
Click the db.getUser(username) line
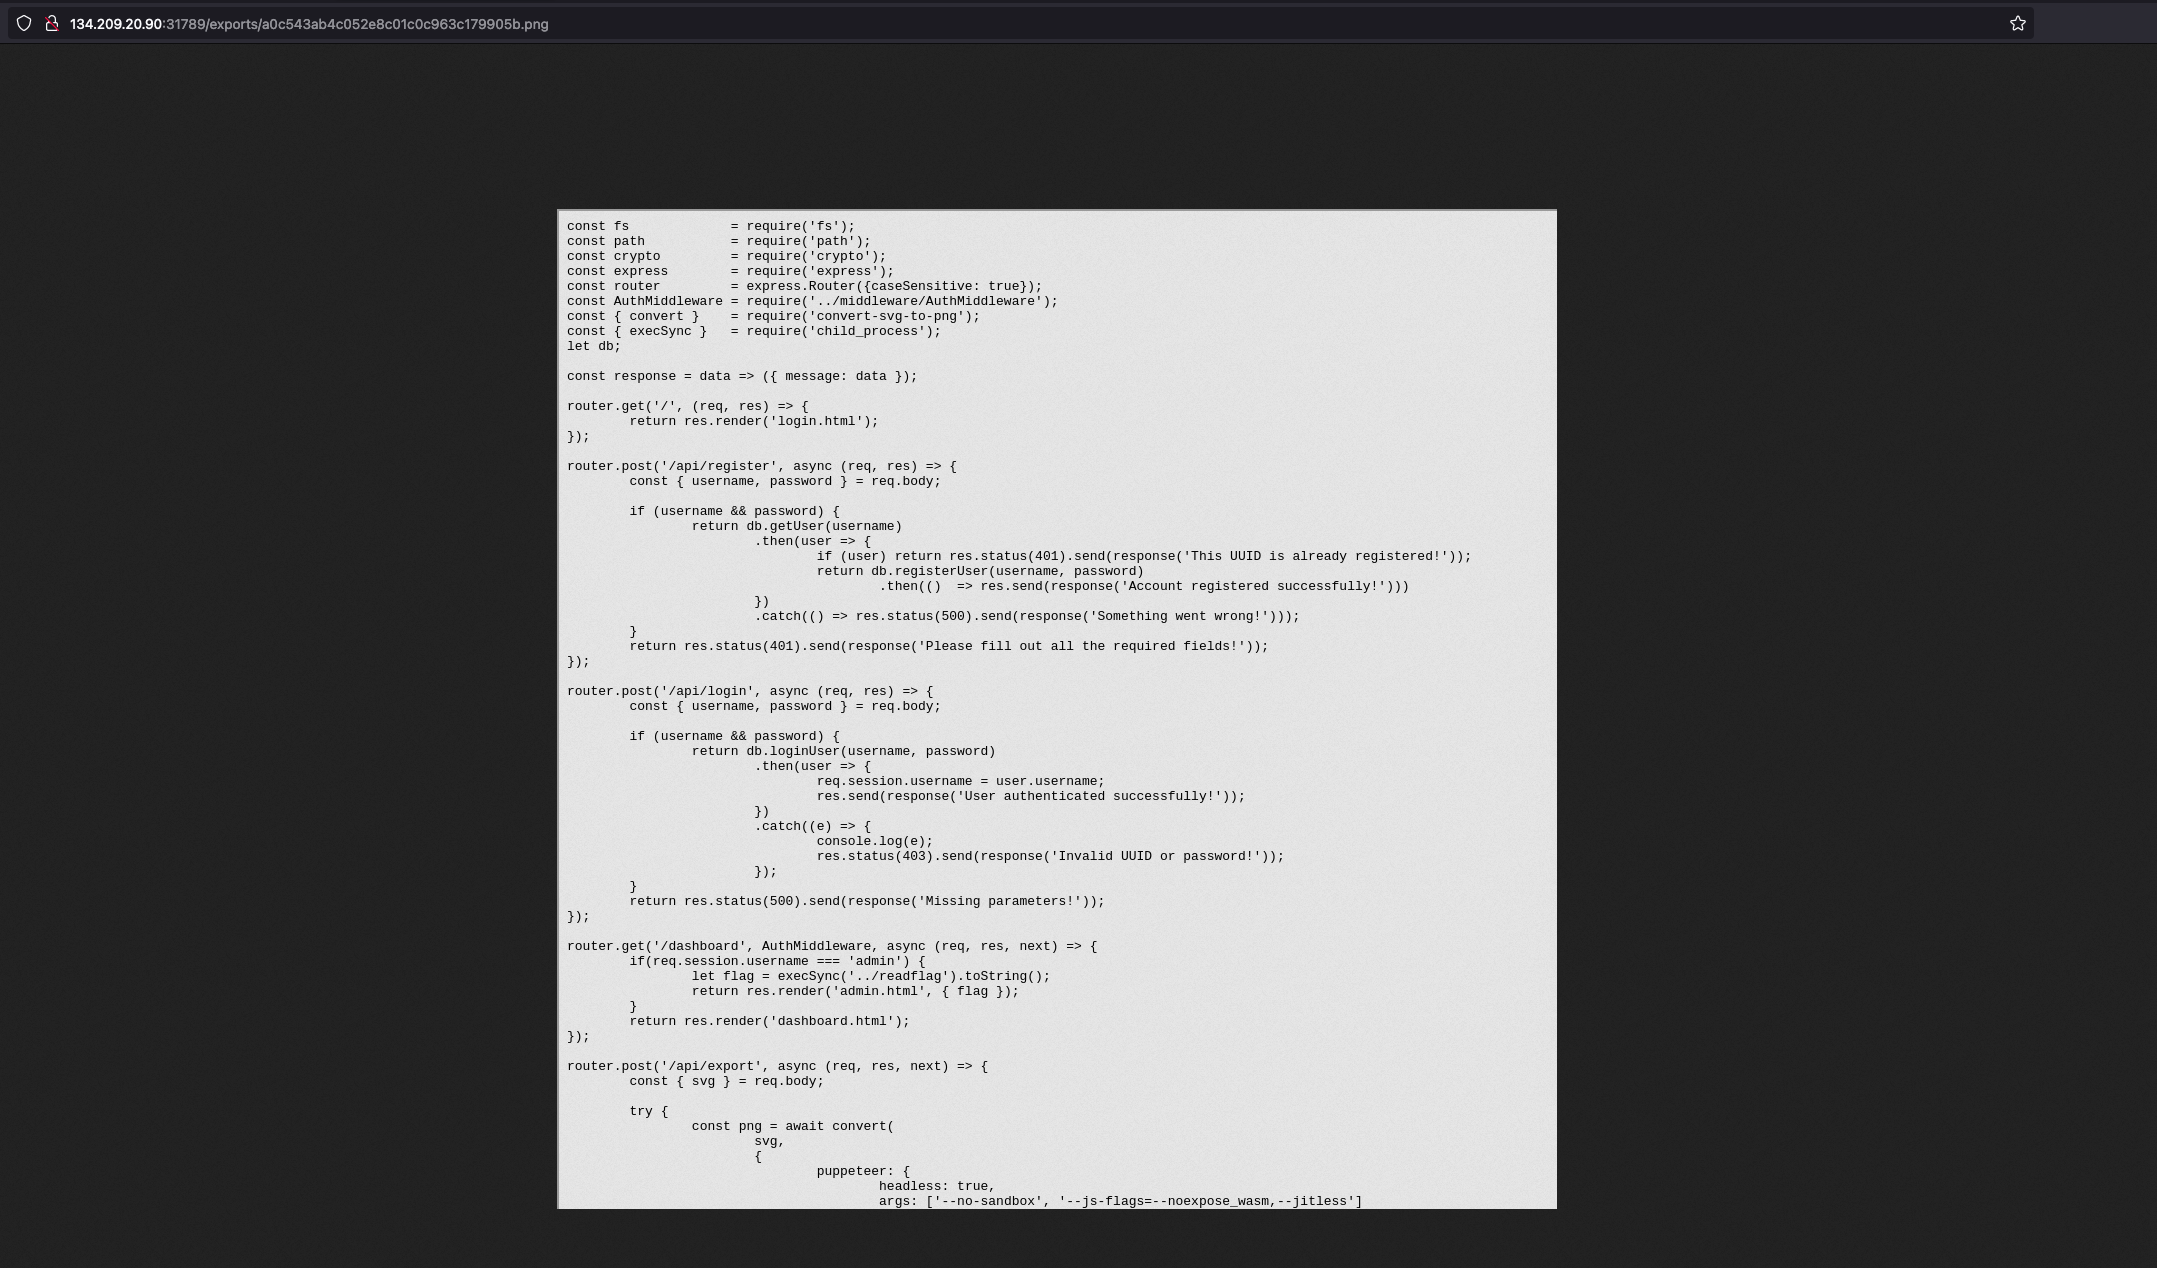point(797,526)
